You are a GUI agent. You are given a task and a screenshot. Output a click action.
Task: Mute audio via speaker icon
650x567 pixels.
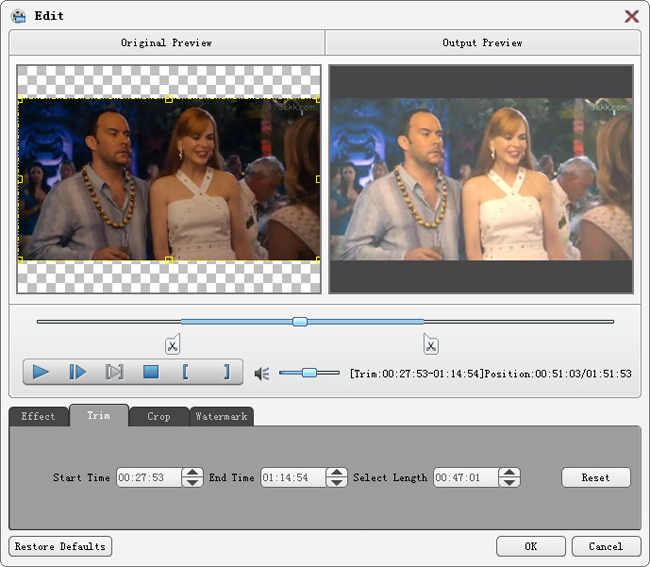262,374
